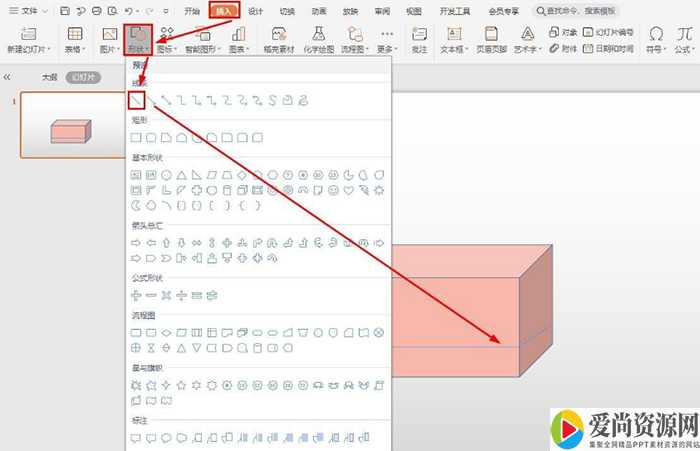Image resolution: width=700 pixels, height=451 pixels.
Task: Switch to the 设计 design tab
Action: 256,11
